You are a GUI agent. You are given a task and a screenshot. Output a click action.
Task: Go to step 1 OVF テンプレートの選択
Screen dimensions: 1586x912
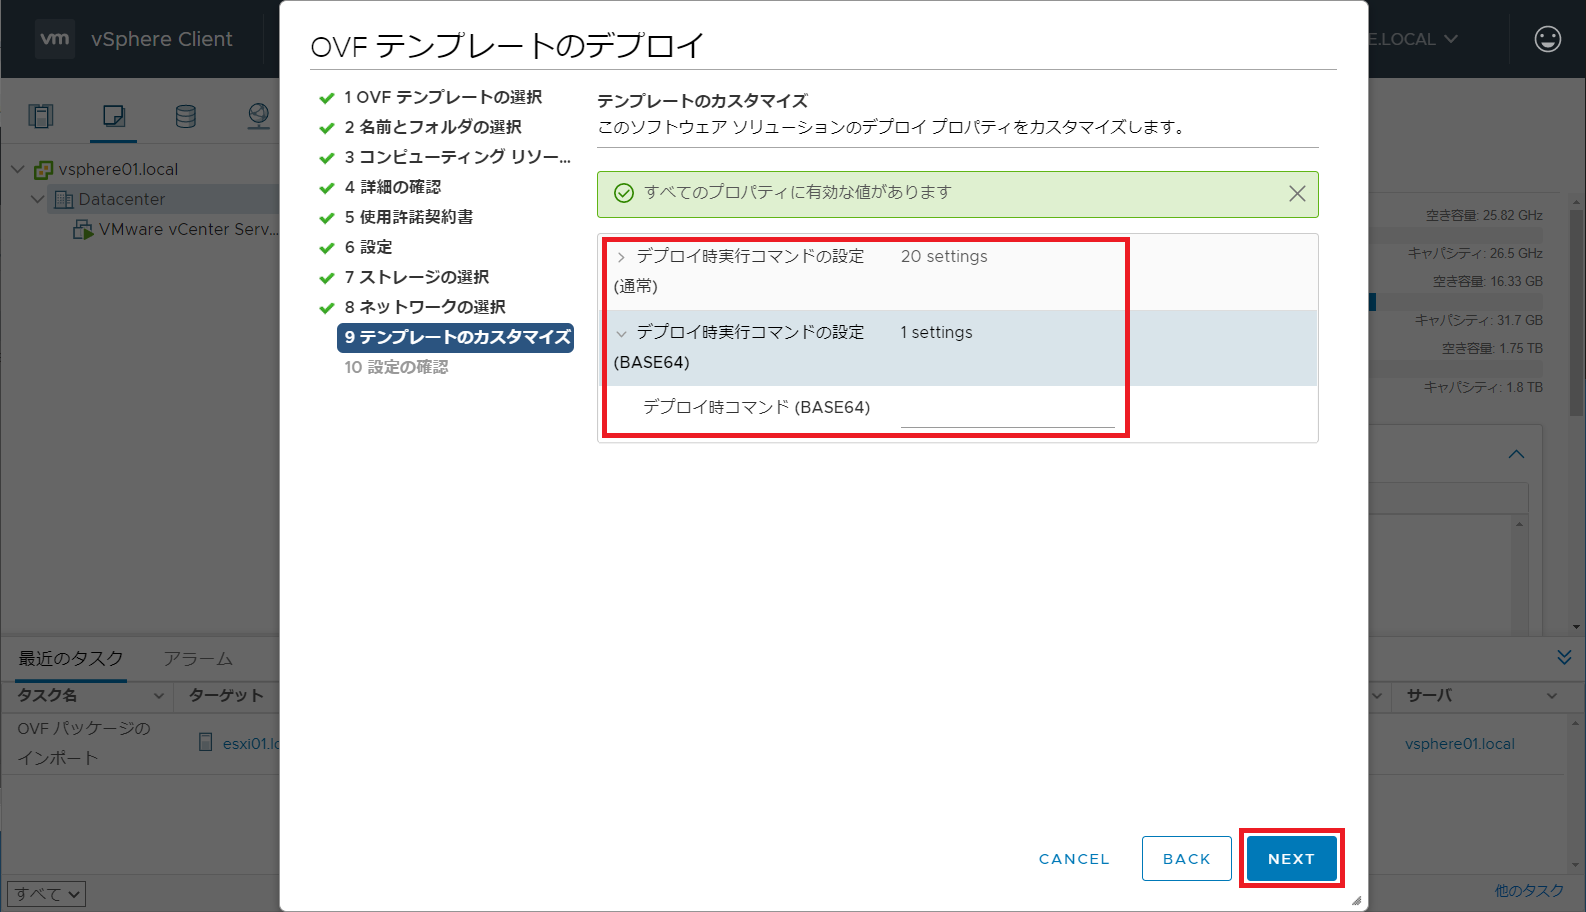443,97
